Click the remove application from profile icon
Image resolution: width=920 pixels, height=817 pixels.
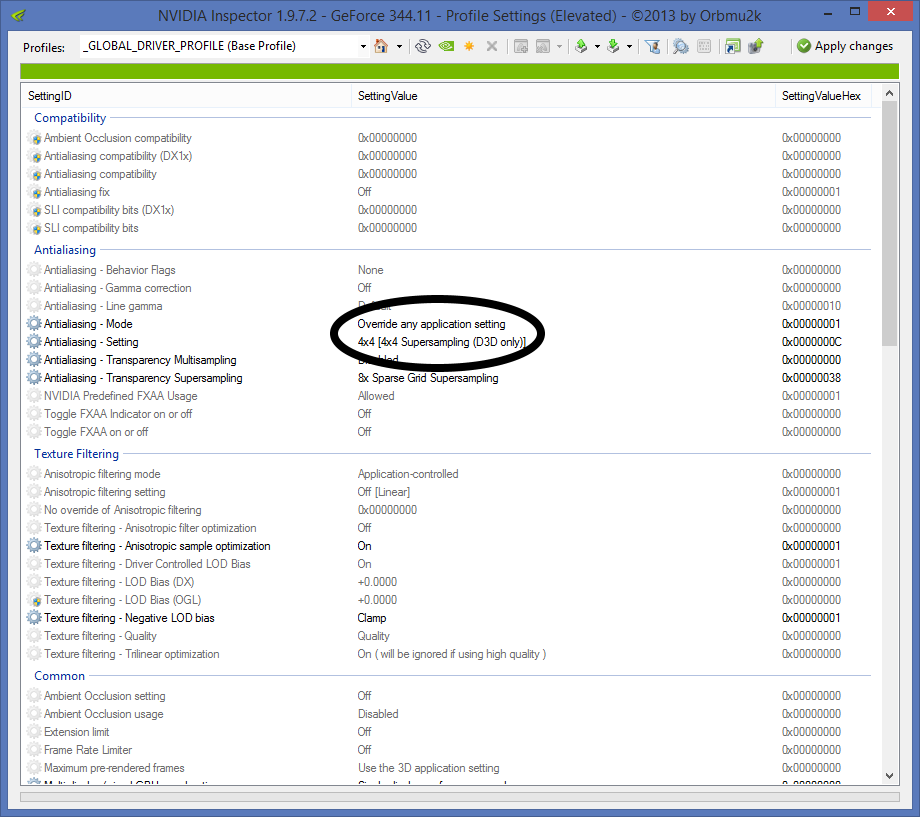[x=543, y=46]
